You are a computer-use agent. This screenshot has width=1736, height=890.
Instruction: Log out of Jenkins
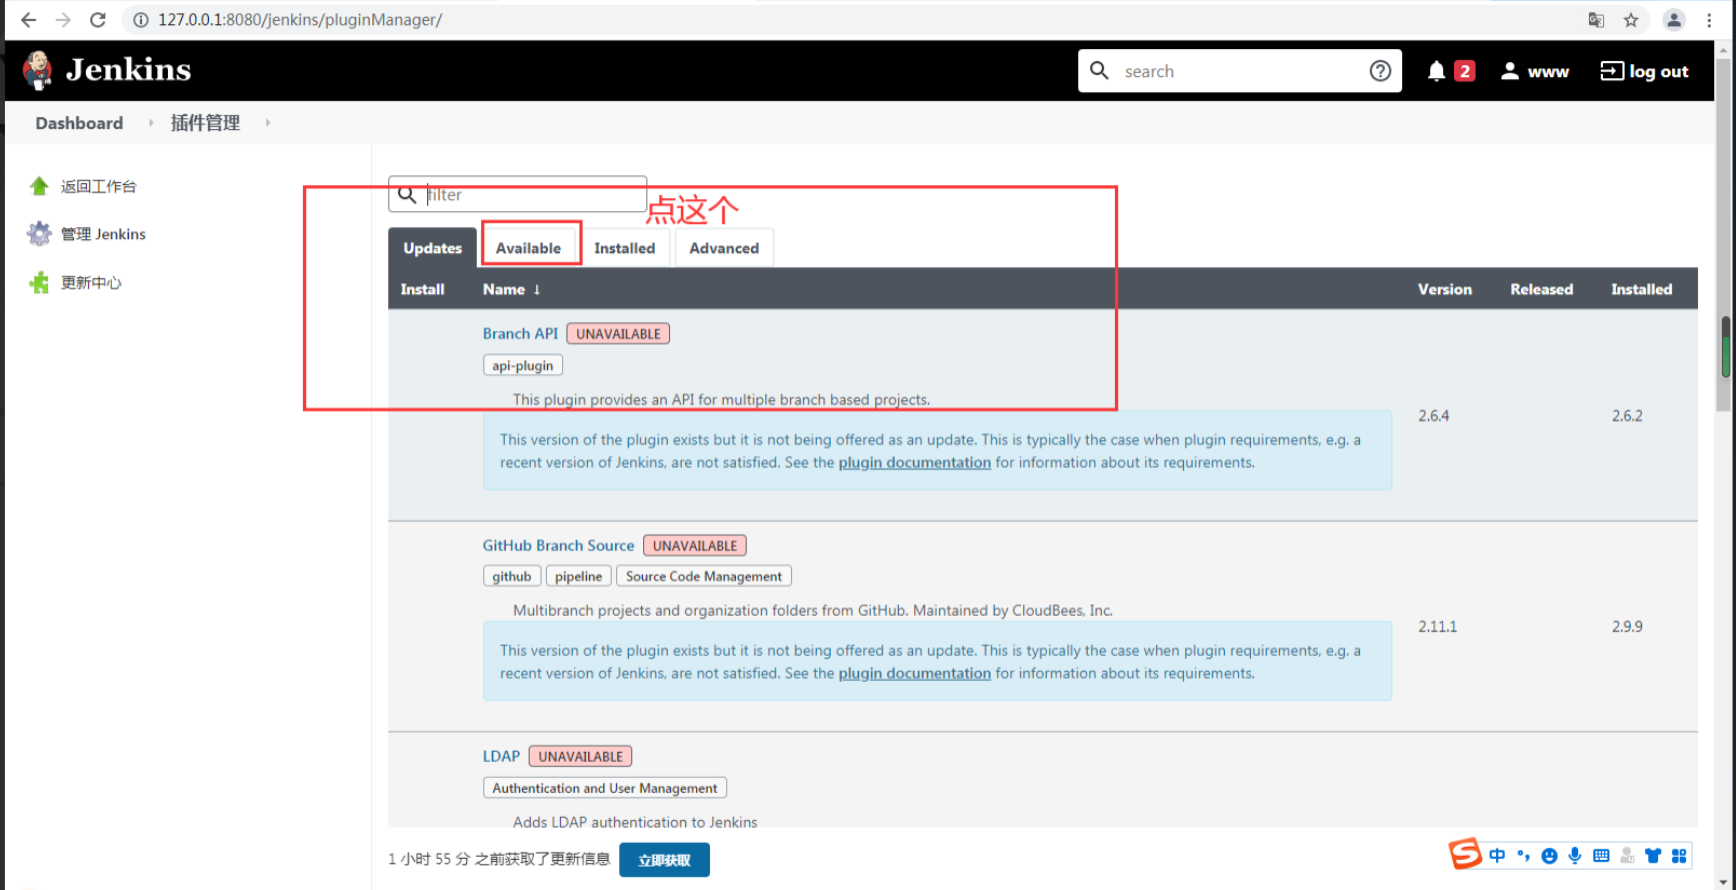coord(1644,71)
